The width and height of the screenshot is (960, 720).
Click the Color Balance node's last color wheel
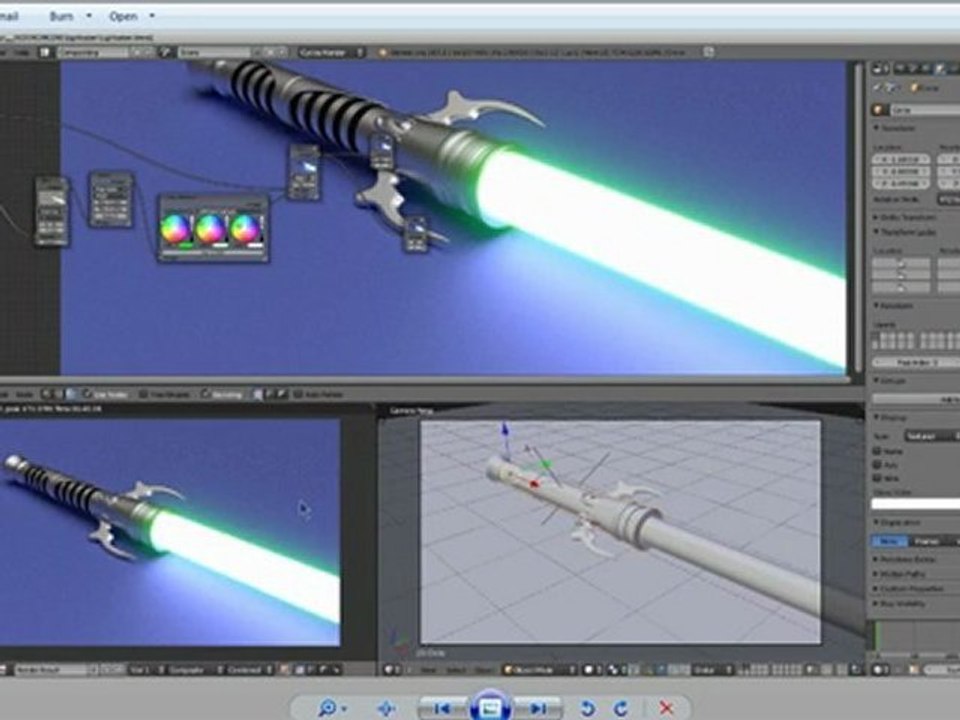click(246, 228)
